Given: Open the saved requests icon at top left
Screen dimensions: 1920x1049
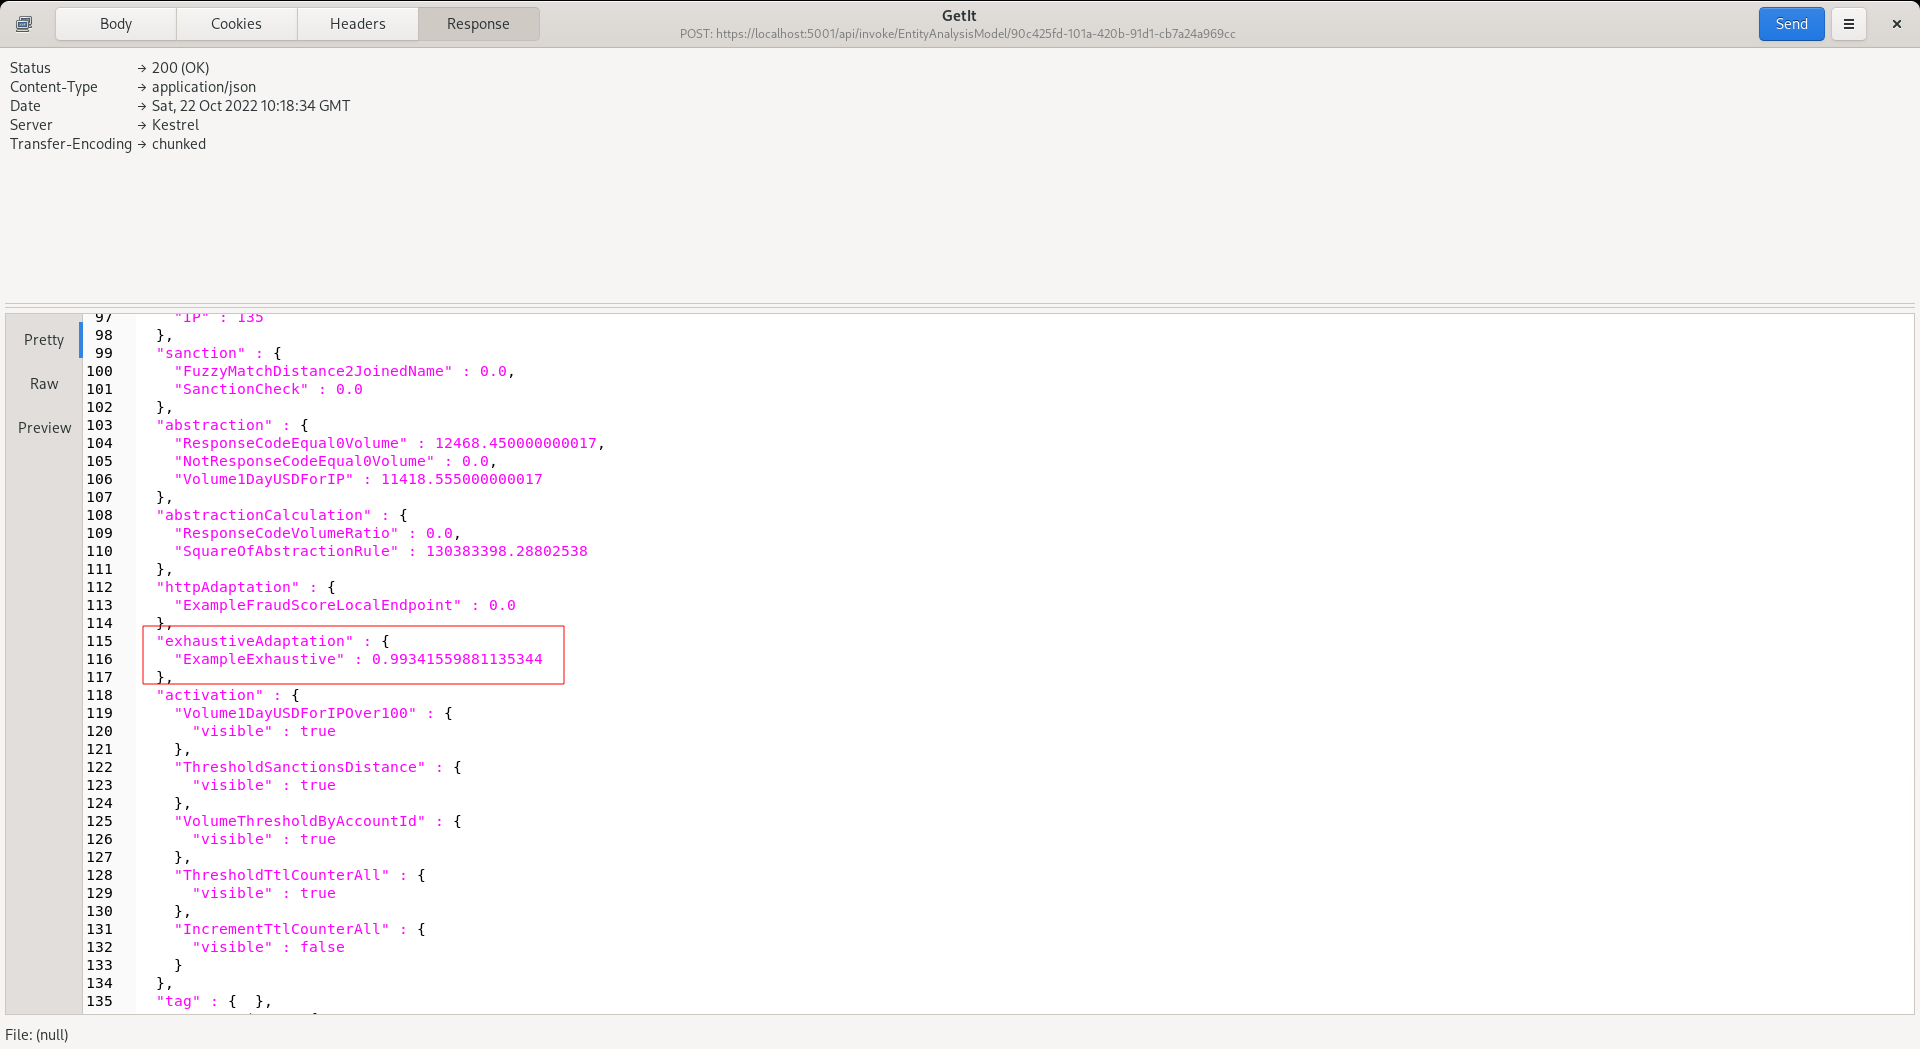Looking at the screenshot, I should tap(24, 24).
